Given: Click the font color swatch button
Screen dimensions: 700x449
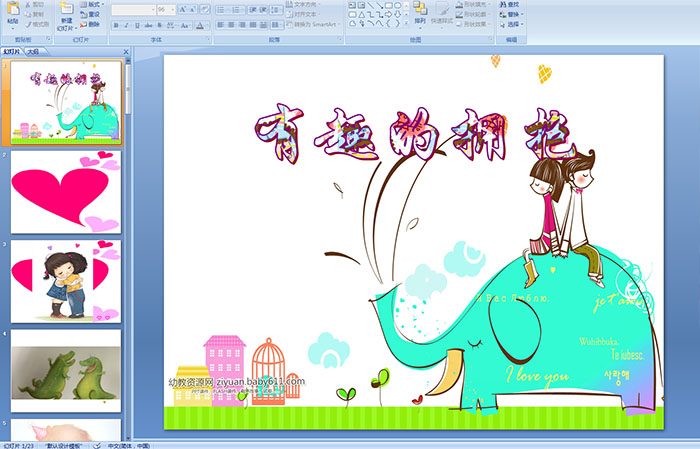Looking at the screenshot, I should pyautogui.click(x=201, y=25).
